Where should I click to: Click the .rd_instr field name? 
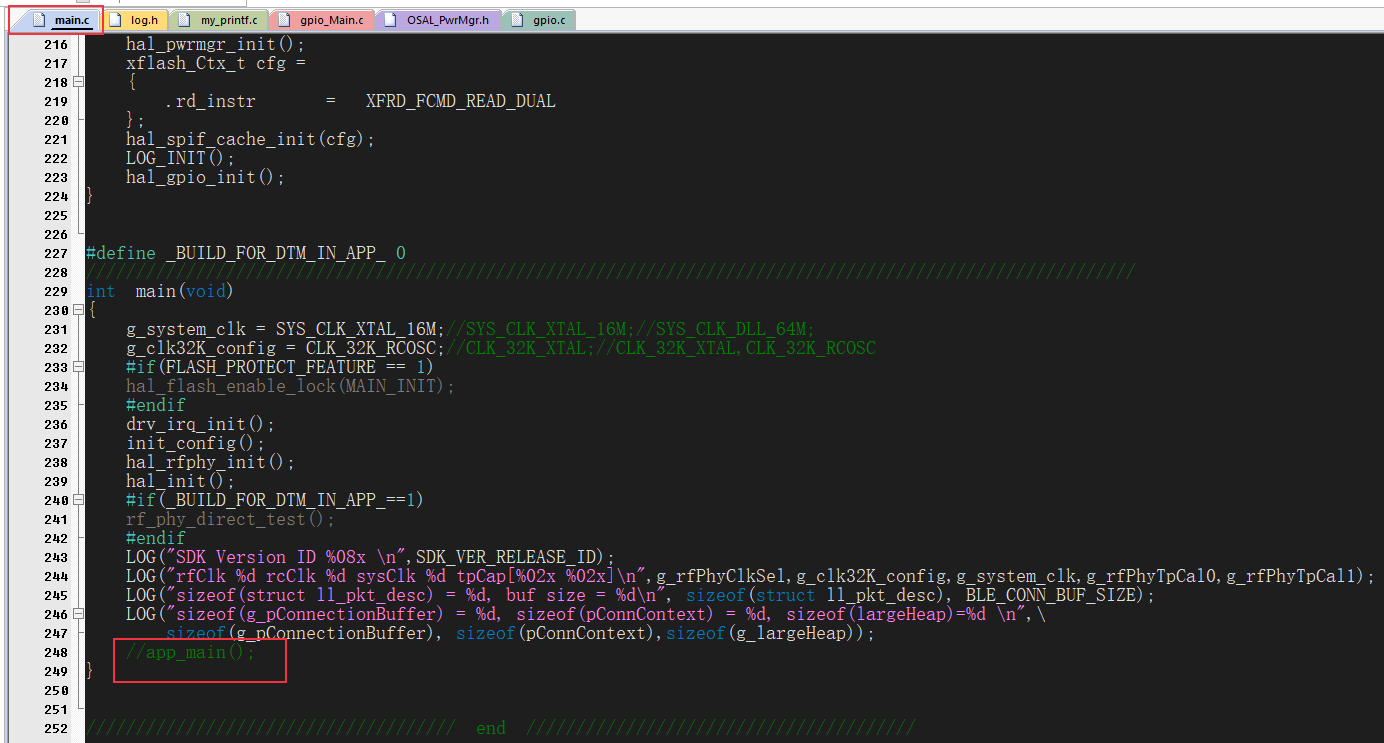point(210,101)
